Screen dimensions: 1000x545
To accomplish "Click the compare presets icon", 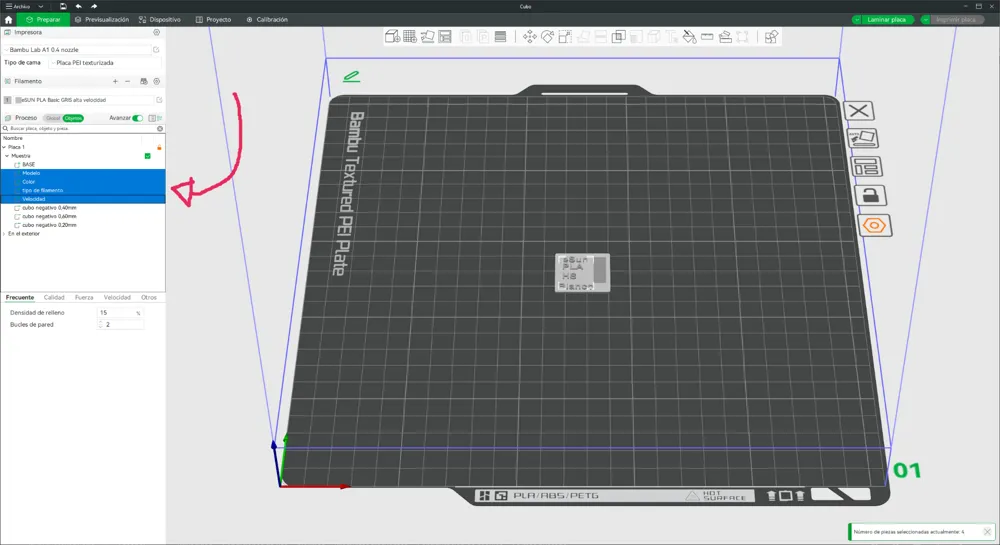I will pos(153,118).
